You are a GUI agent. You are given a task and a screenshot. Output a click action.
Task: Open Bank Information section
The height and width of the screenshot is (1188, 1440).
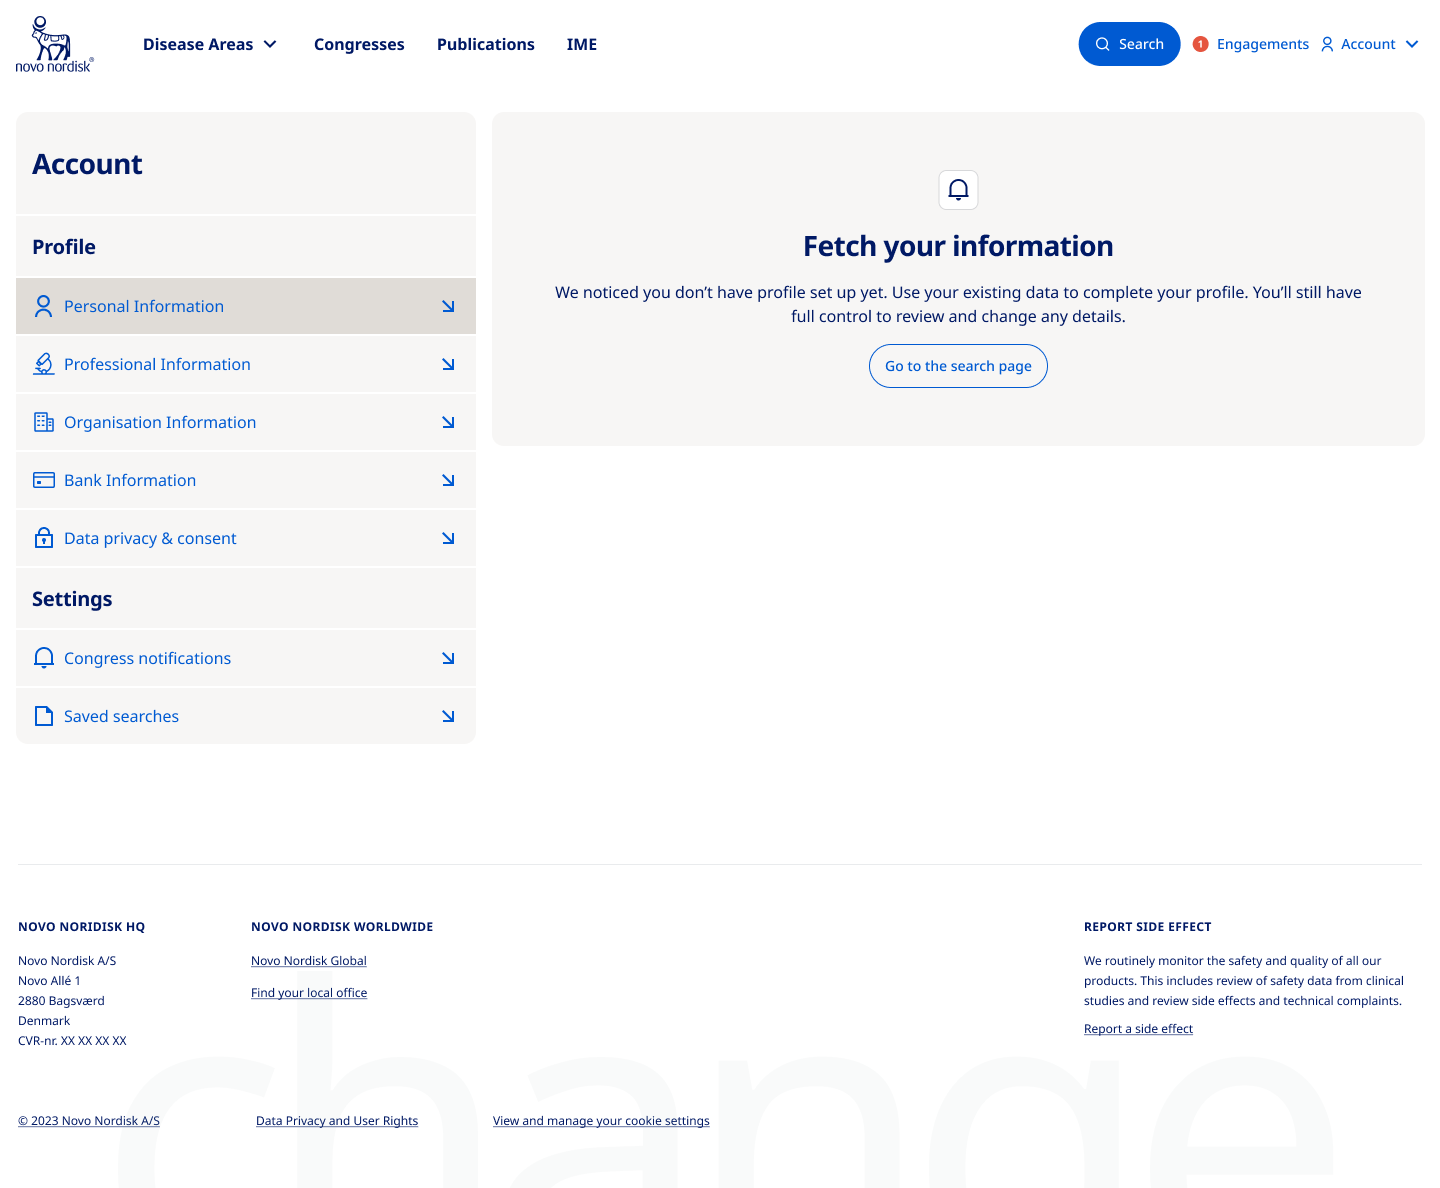[x=246, y=480]
